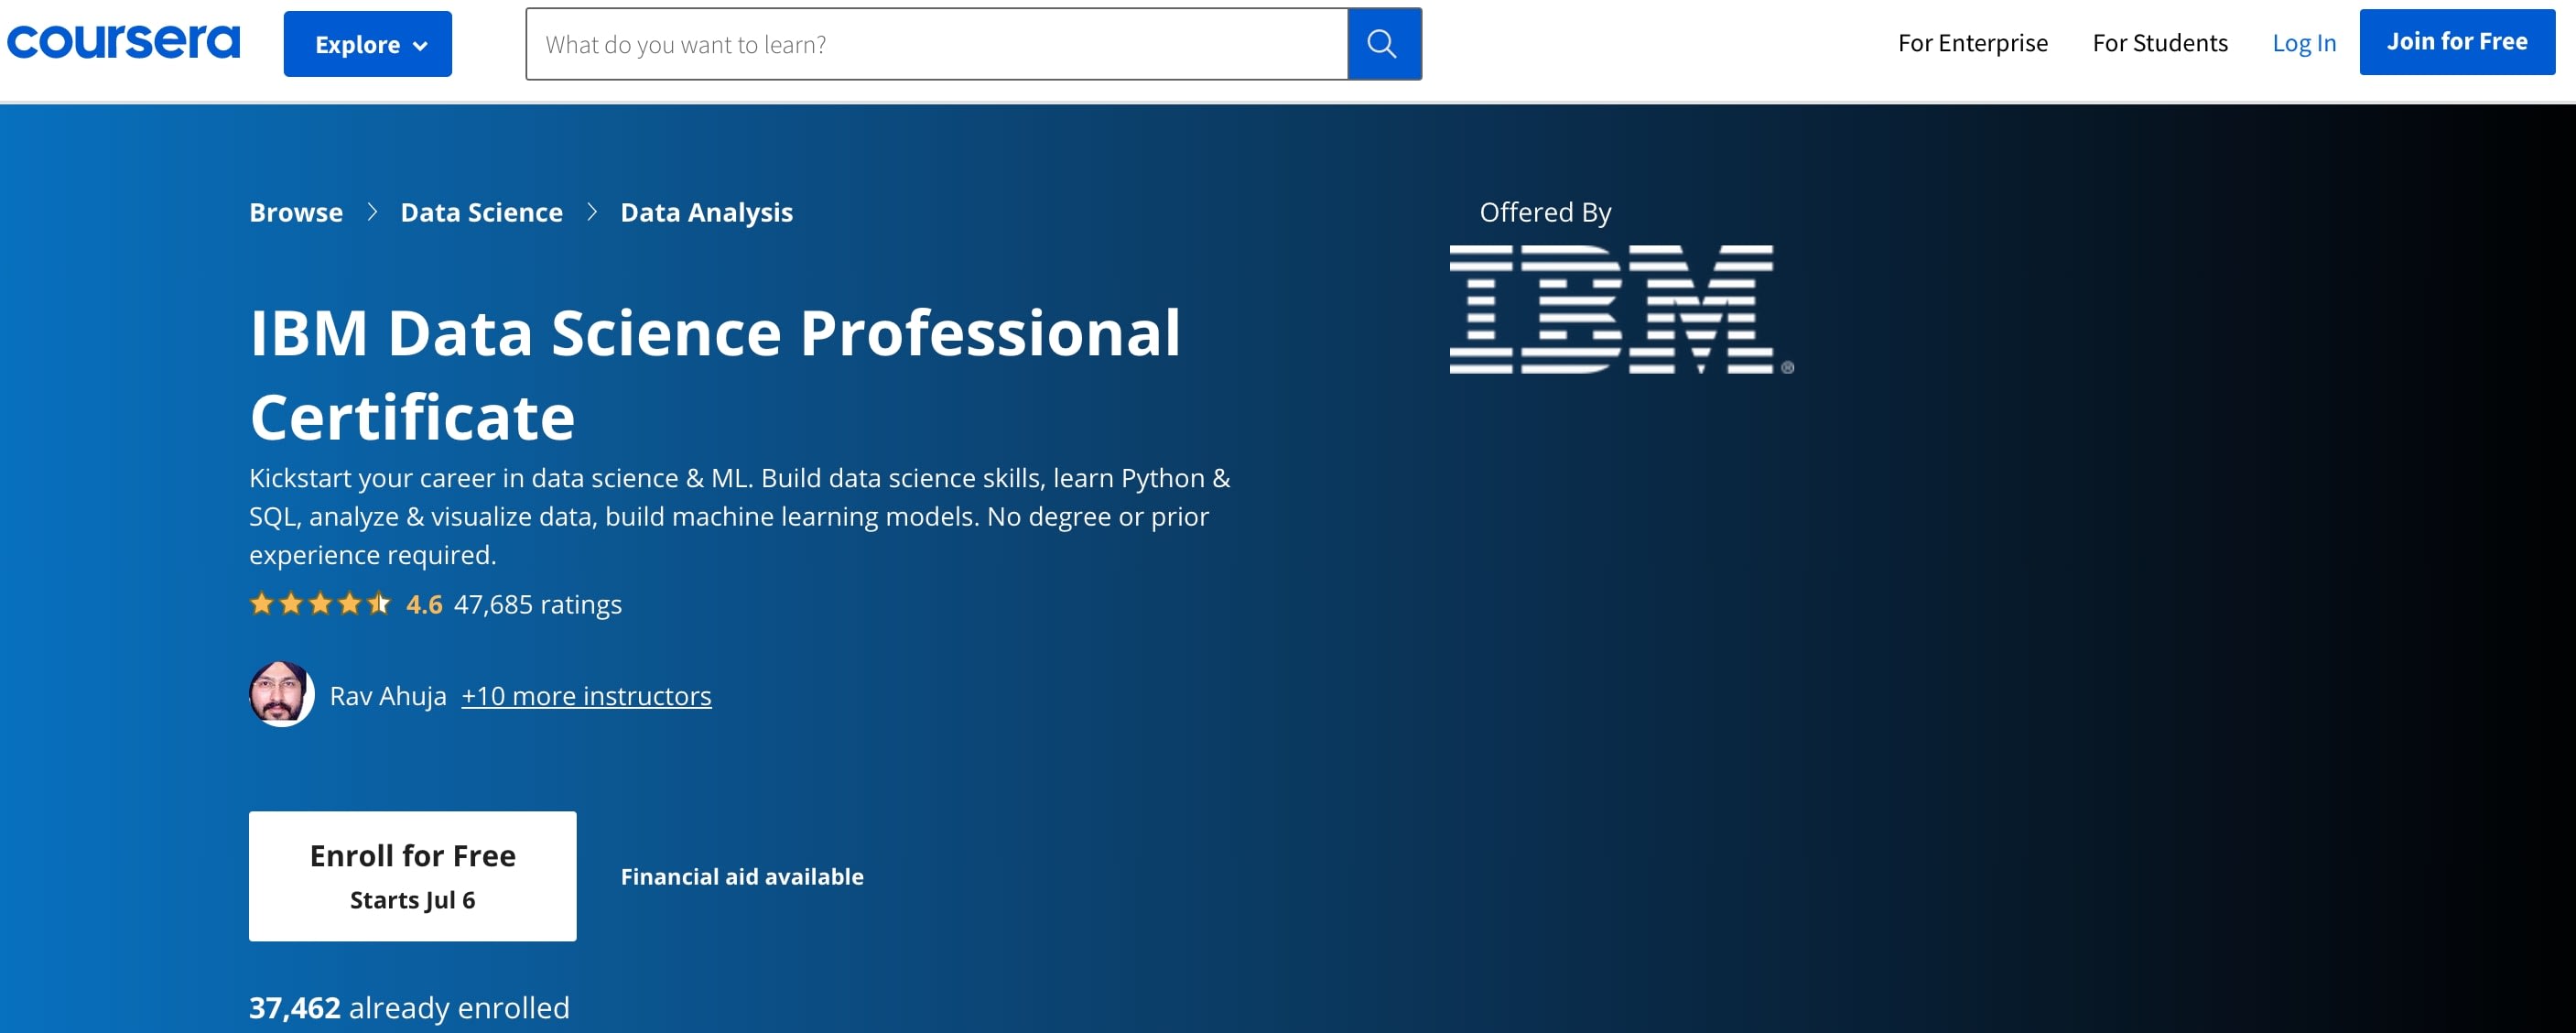Click the IBM logo under Offered By
The image size is (2576, 1033).
1621,309
